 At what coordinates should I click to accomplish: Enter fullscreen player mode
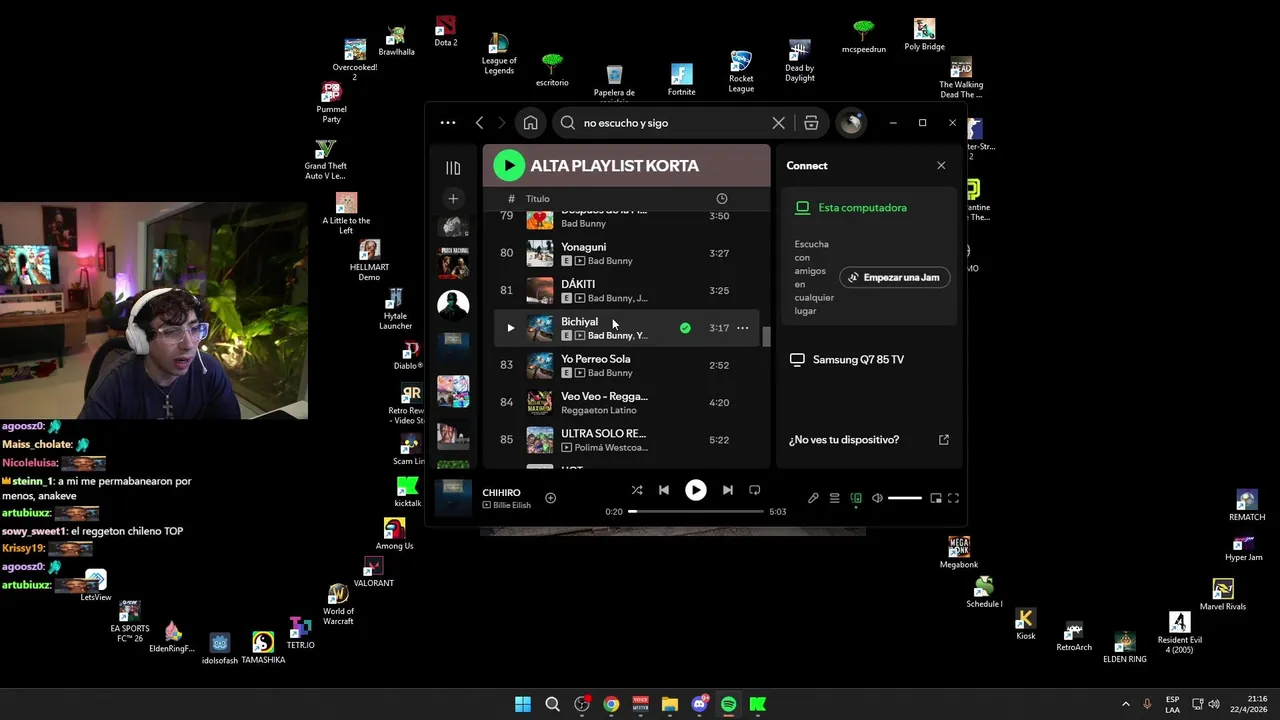(x=954, y=498)
